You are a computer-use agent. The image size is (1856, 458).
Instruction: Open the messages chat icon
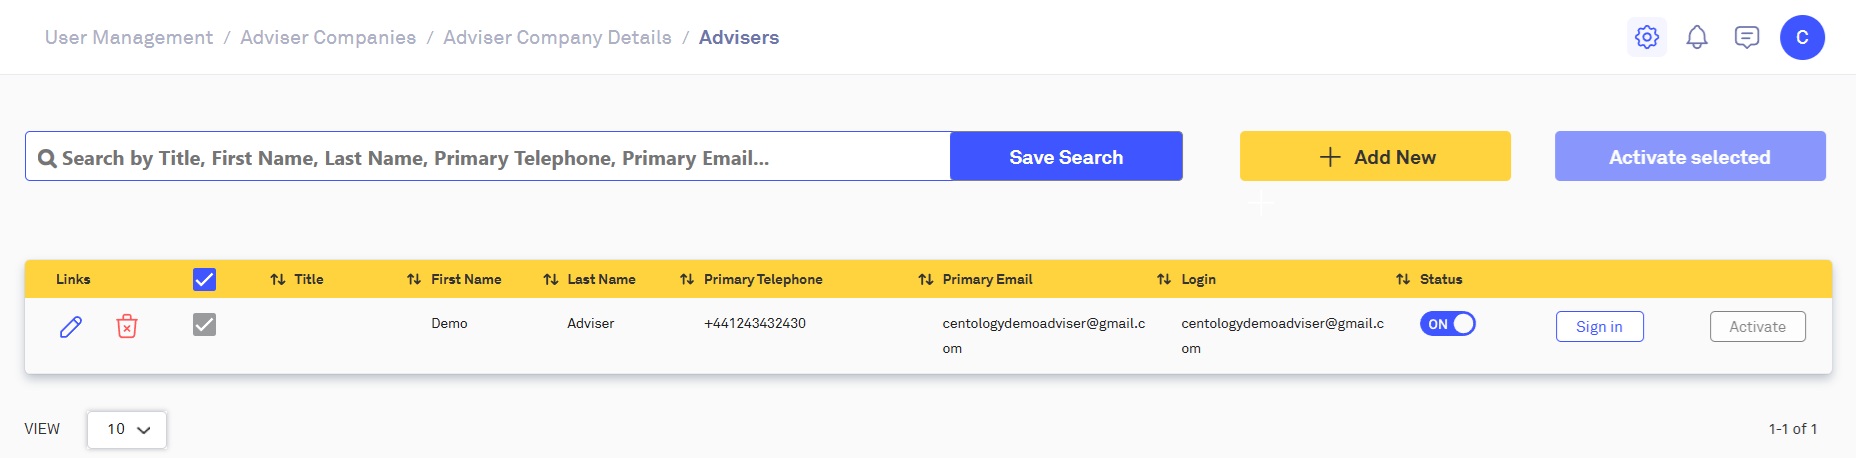click(x=1746, y=38)
